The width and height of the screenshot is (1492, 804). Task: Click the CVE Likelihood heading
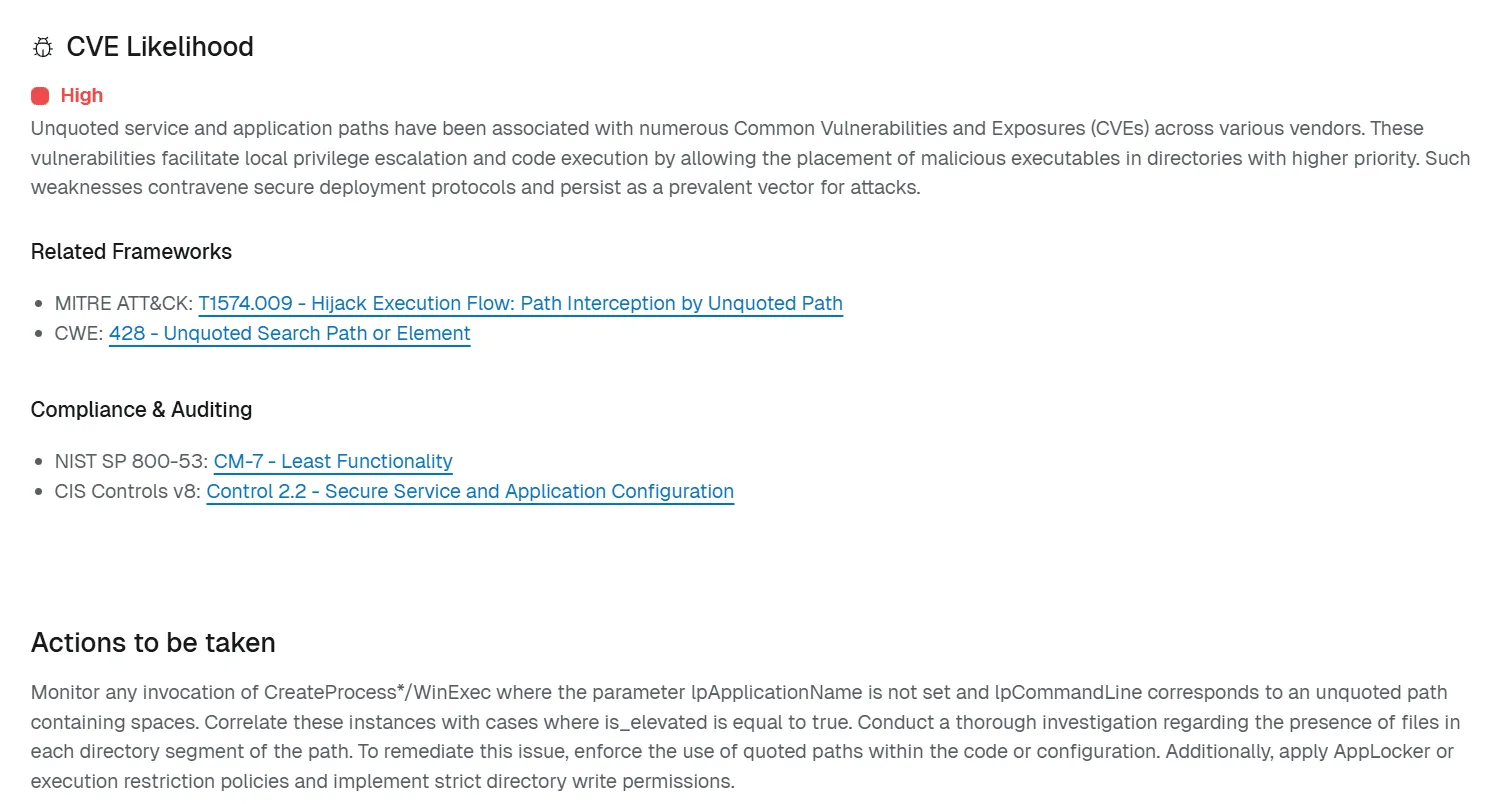160,47
